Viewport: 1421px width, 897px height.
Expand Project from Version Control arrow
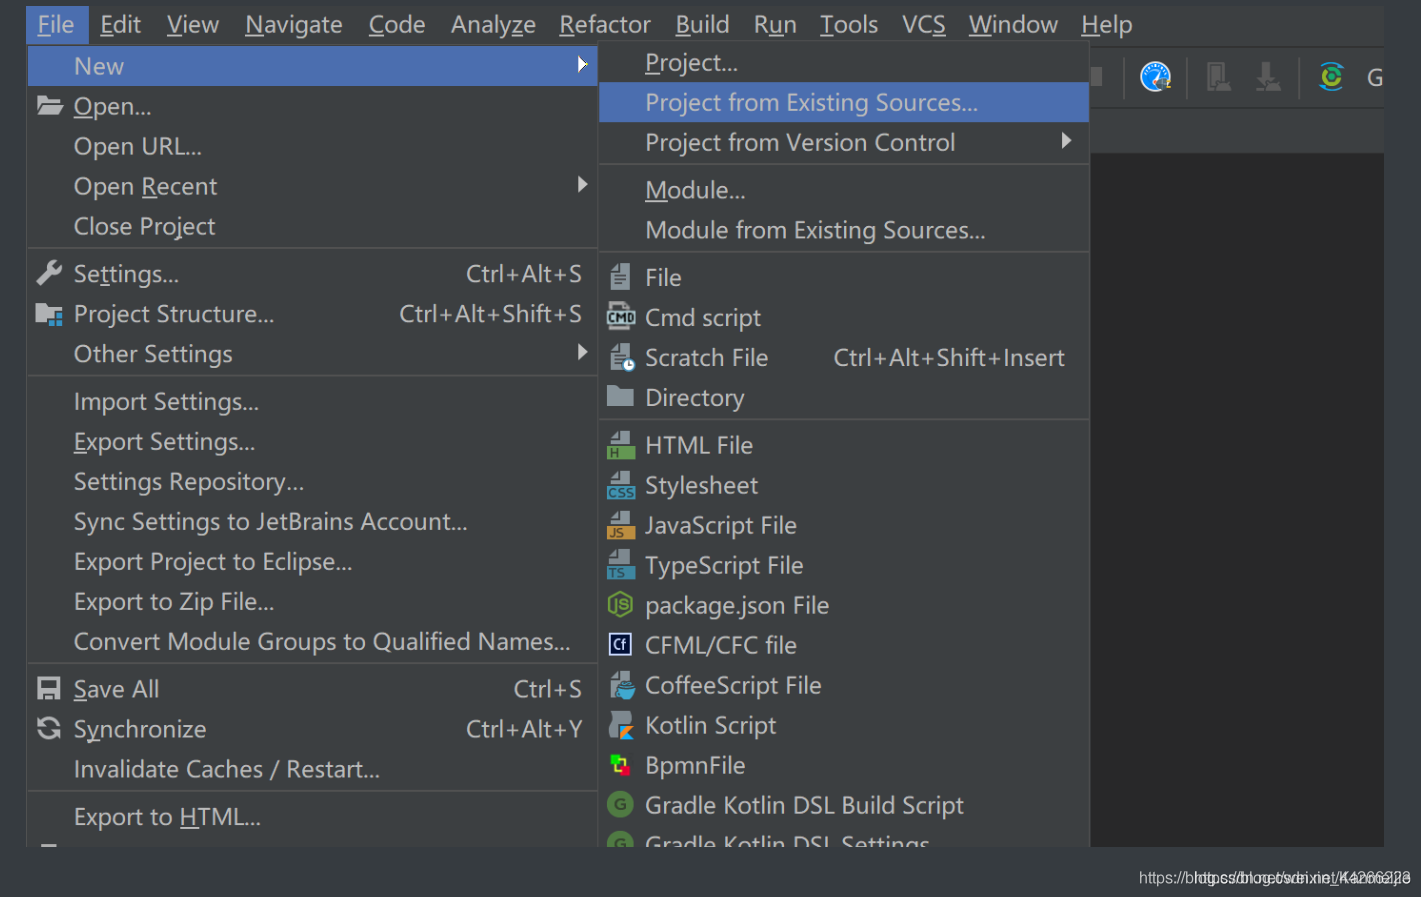(x=1066, y=141)
